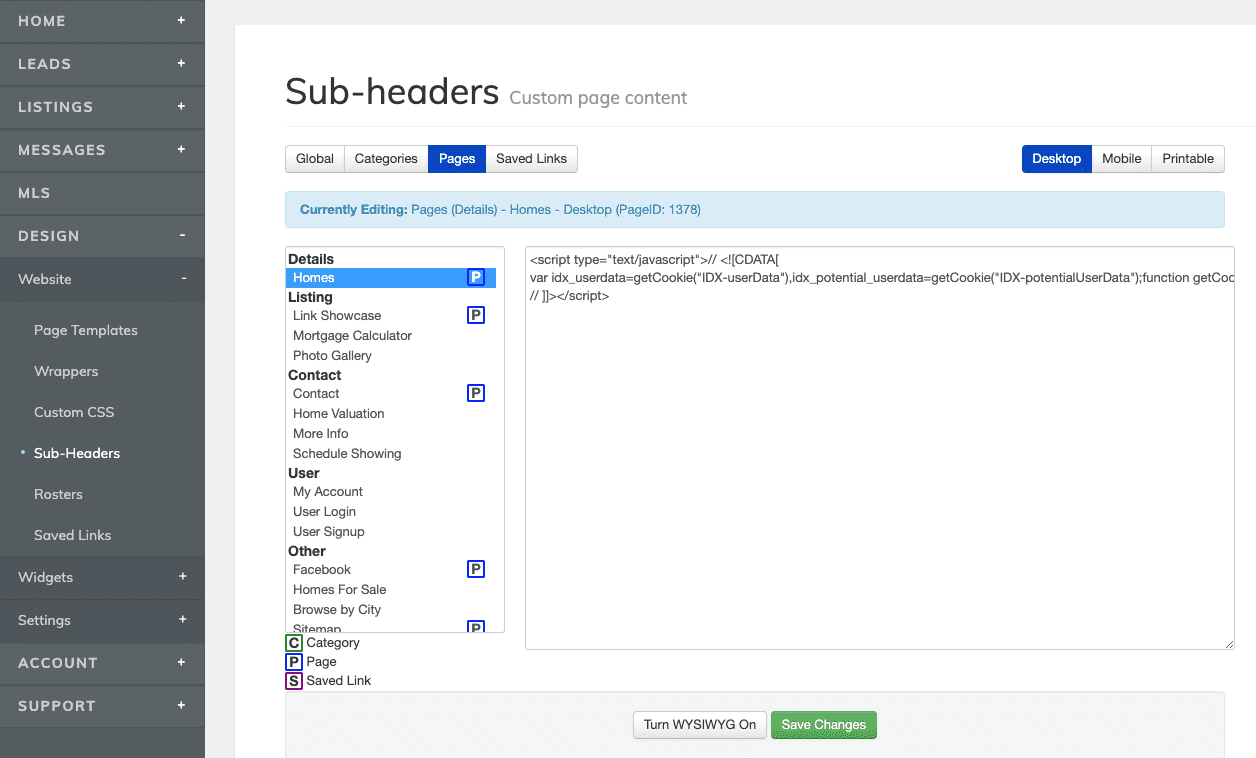
Task: Select Home Valuation page
Action: (x=338, y=414)
